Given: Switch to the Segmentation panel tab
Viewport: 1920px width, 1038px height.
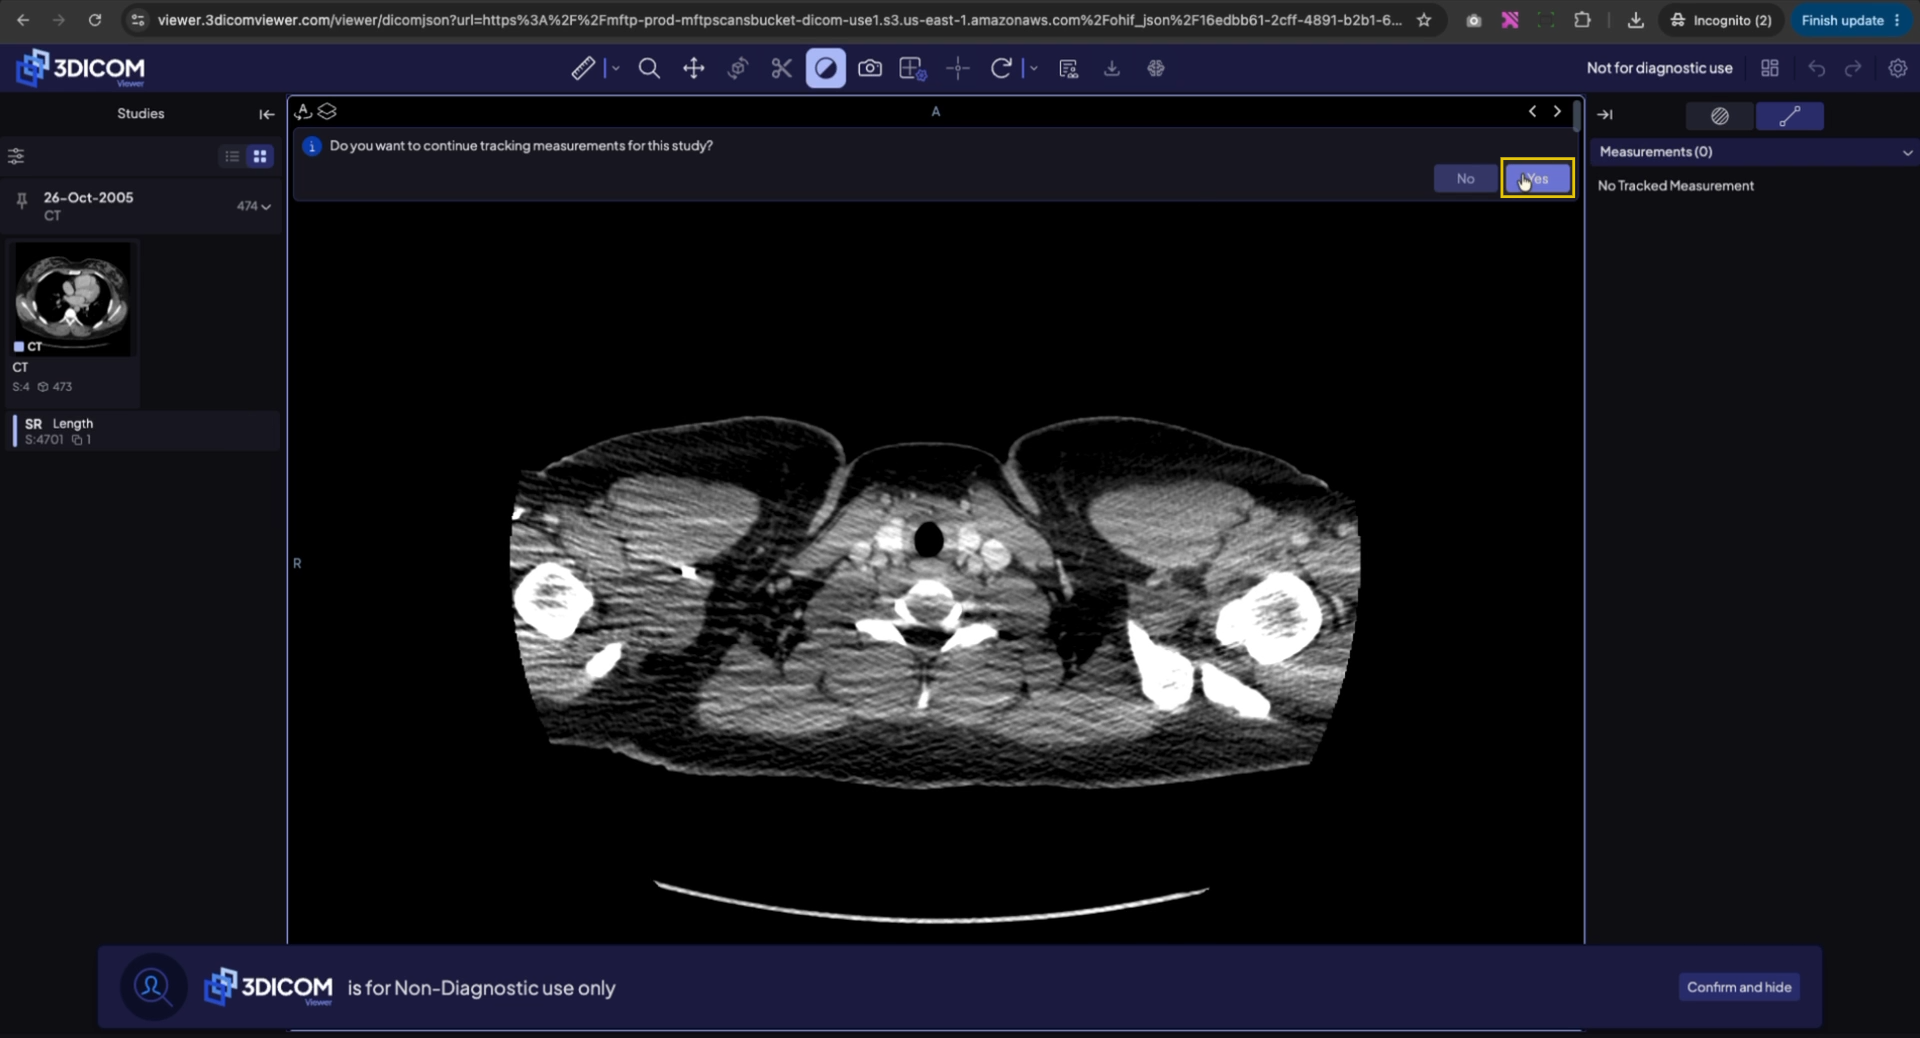Looking at the screenshot, I should [x=1719, y=116].
